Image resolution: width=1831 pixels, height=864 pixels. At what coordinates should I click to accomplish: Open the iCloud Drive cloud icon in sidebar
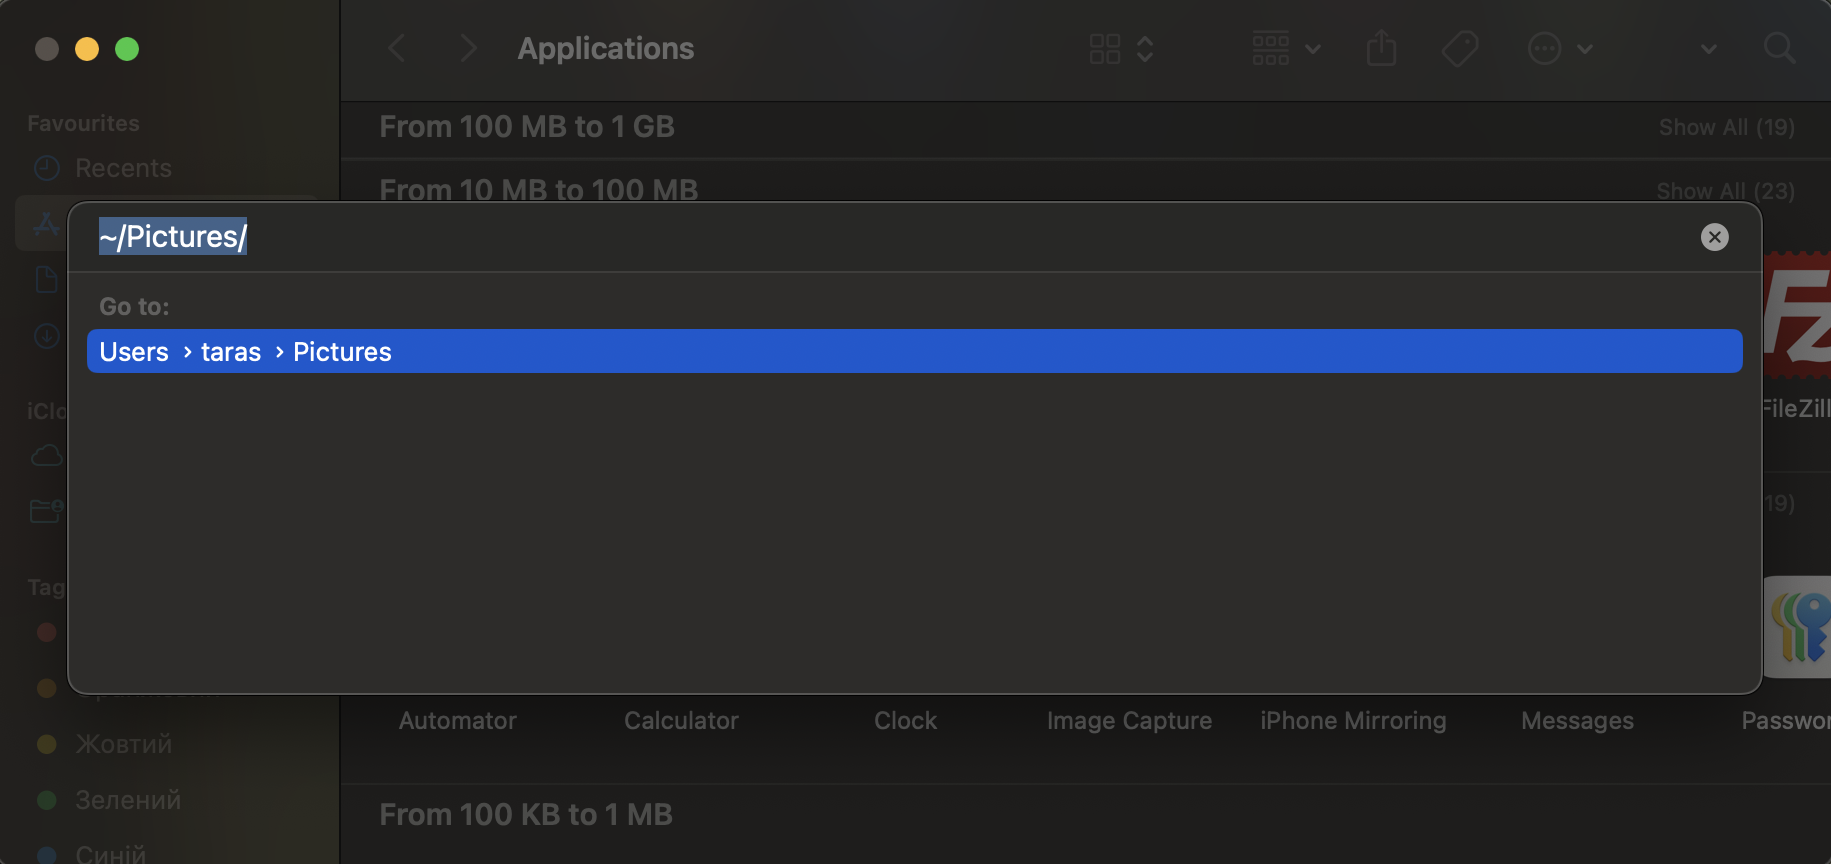(46, 456)
